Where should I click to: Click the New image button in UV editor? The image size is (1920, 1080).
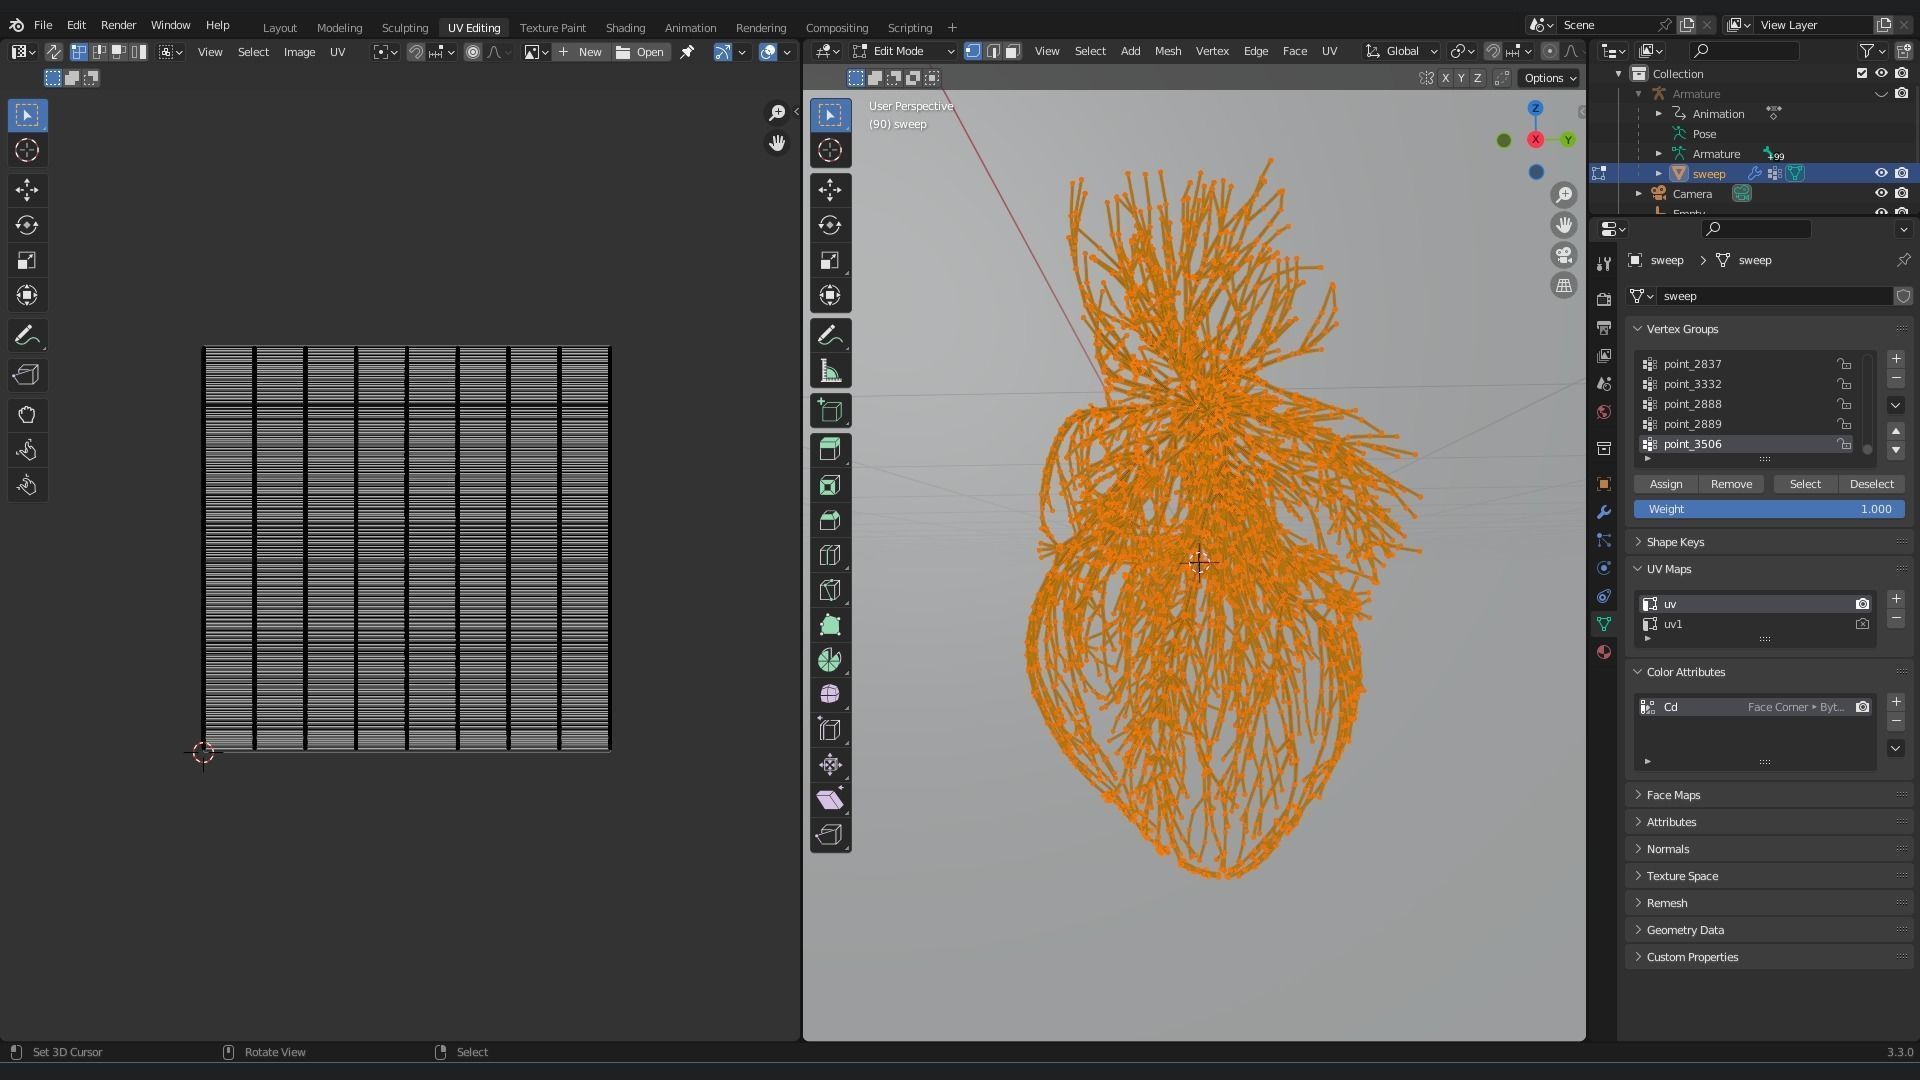pyautogui.click(x=581, y=52)
